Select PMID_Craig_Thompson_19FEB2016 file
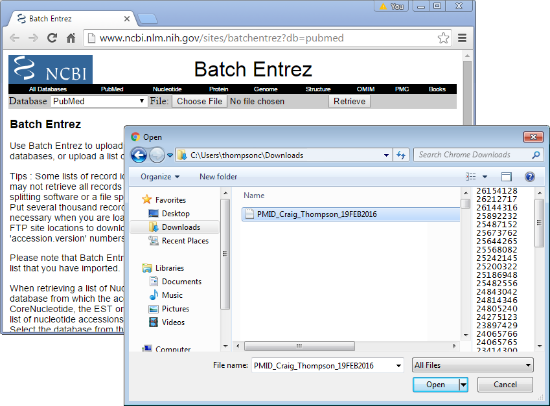The width and height of the screenshot is (550, 406). pyautogui.click(x=350, y=214)
